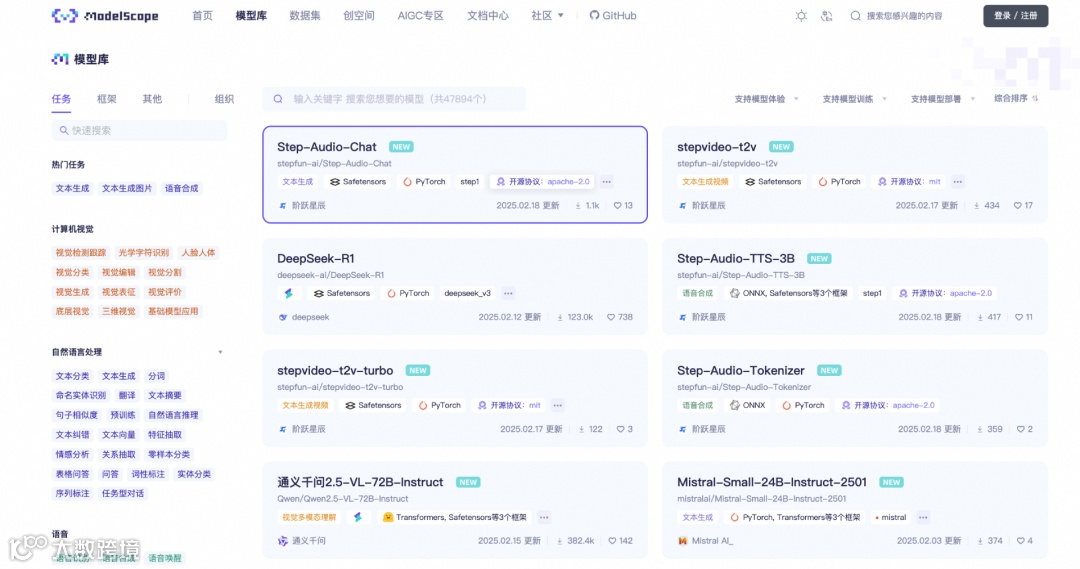
Task: Click the heart icon on the Mistral-Small card
Action: point(1020,541)
